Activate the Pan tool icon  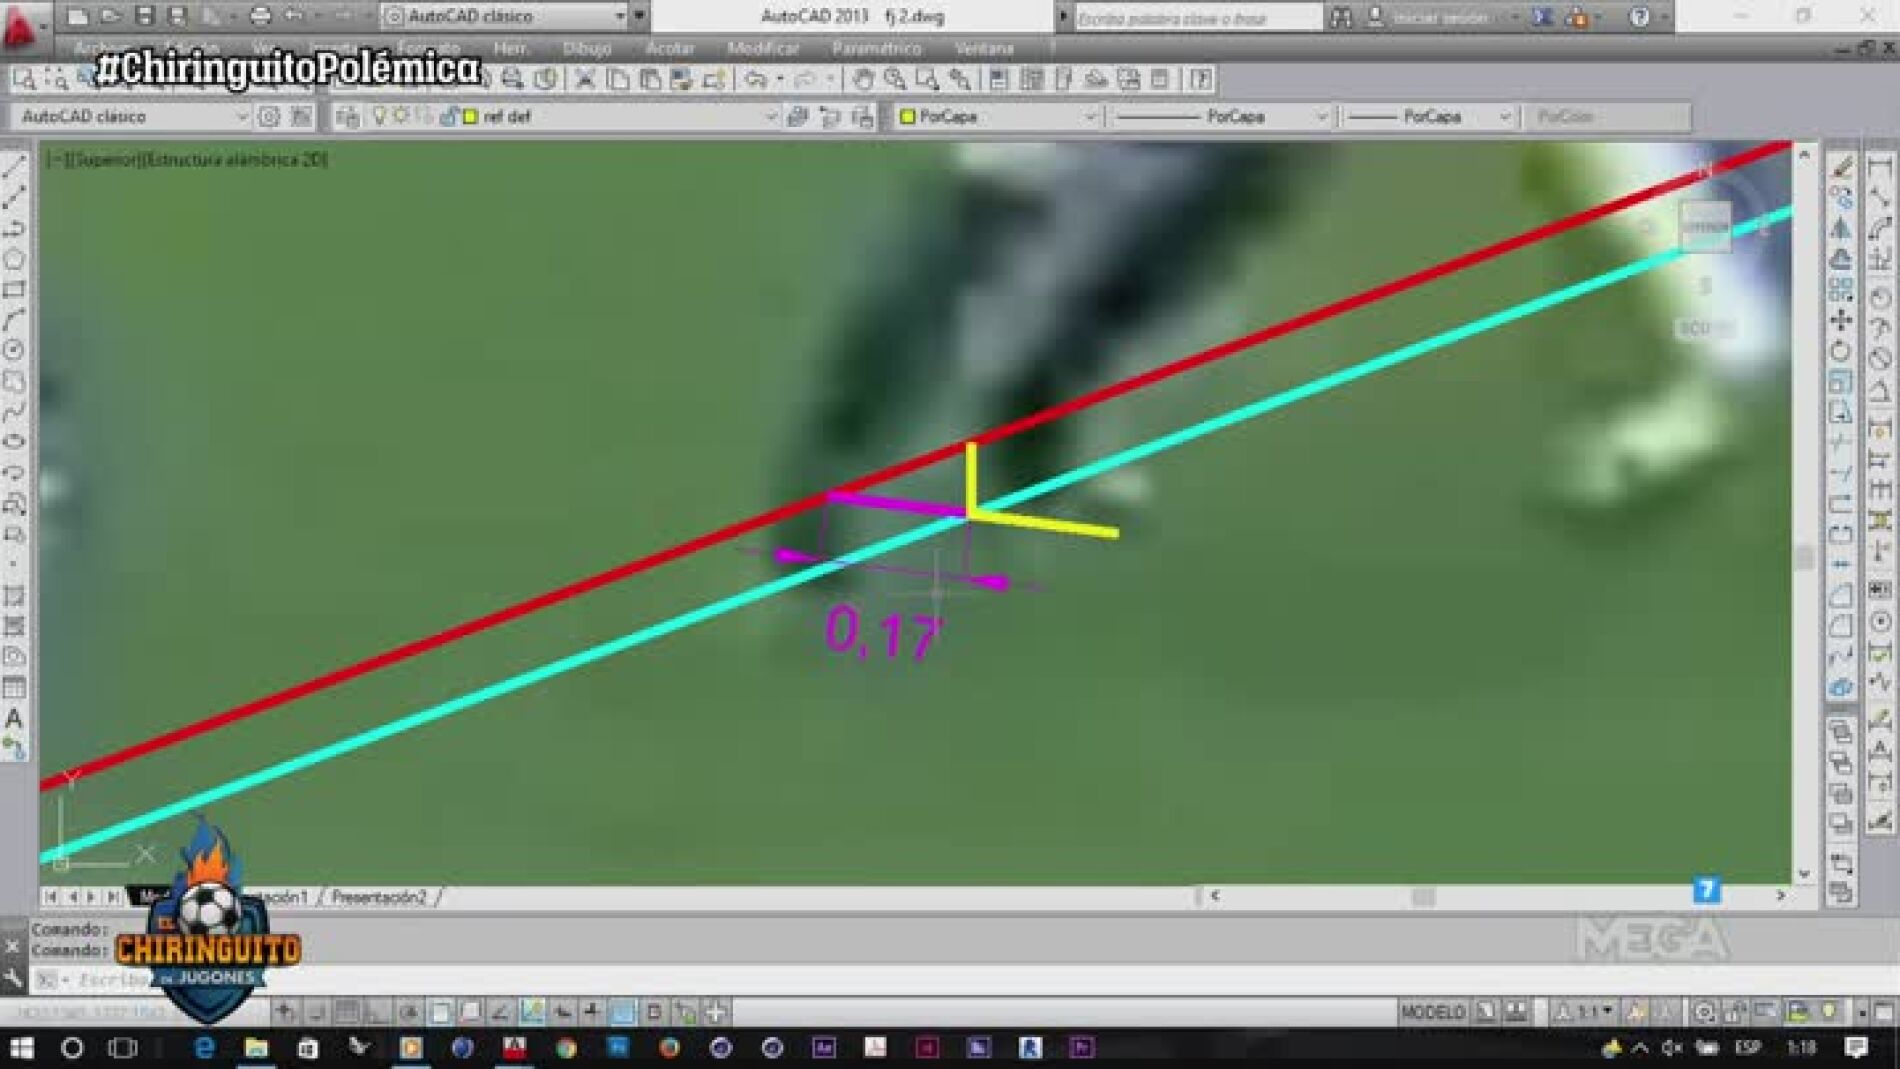pos(862,77)
